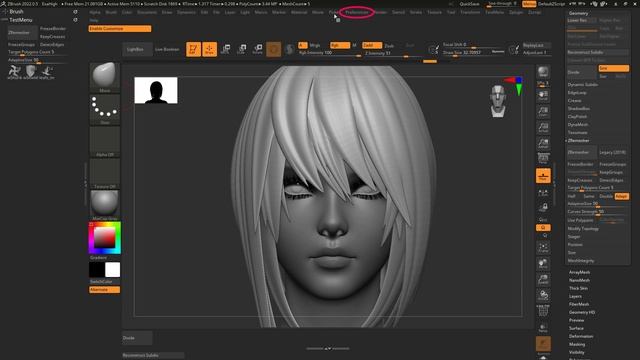This screenshot has width=640, height=360.
Task: Click the Transp transparency icon
Action: tap(543, 327)
